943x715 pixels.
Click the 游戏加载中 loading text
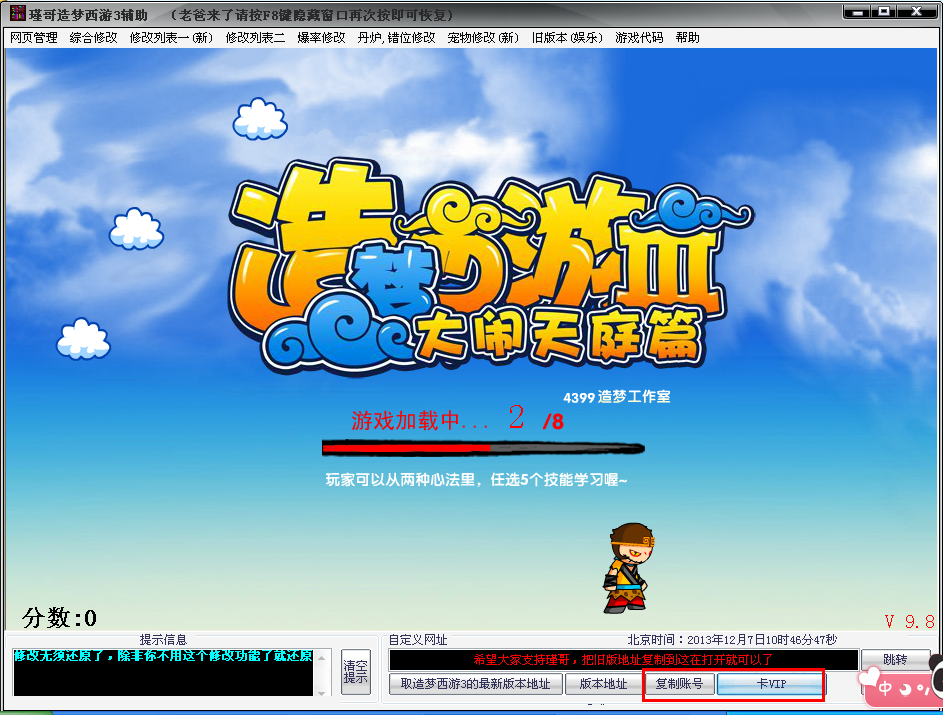point(420,420)
